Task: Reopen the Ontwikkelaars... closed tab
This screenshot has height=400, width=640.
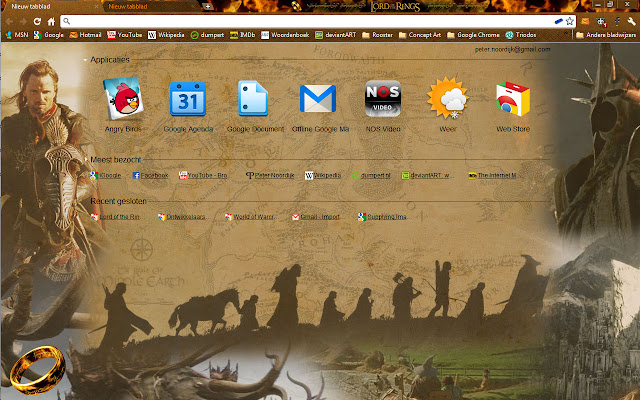Action: (x=182, y=217)
